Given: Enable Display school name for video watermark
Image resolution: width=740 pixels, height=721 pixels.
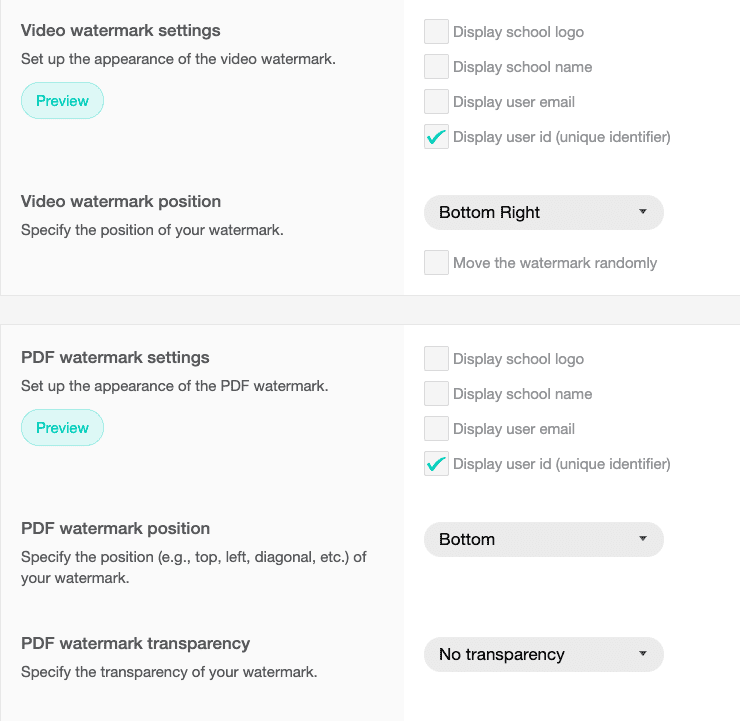Looking at the screenshot, I should (x=436, y=67).
